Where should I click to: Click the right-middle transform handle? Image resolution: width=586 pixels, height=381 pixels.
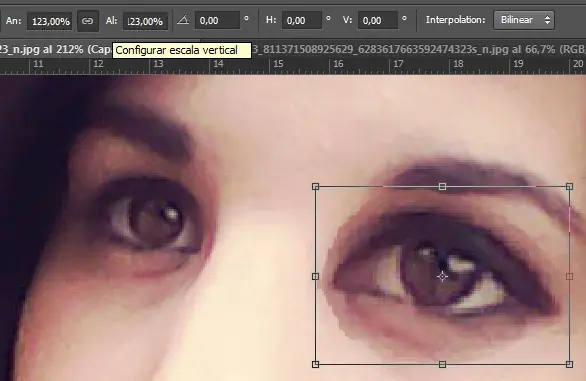pyautogui.click(x=569, y=276)
